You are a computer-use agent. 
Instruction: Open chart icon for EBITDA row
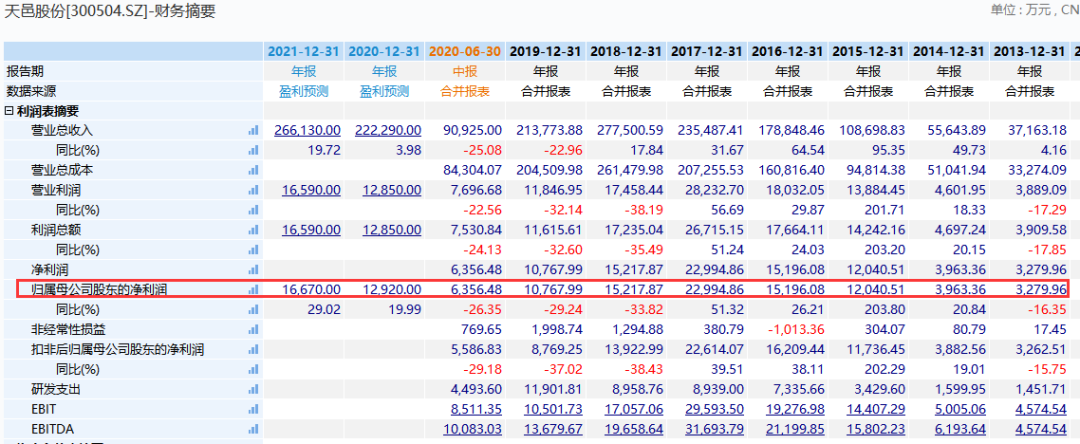tap(253, 430)
